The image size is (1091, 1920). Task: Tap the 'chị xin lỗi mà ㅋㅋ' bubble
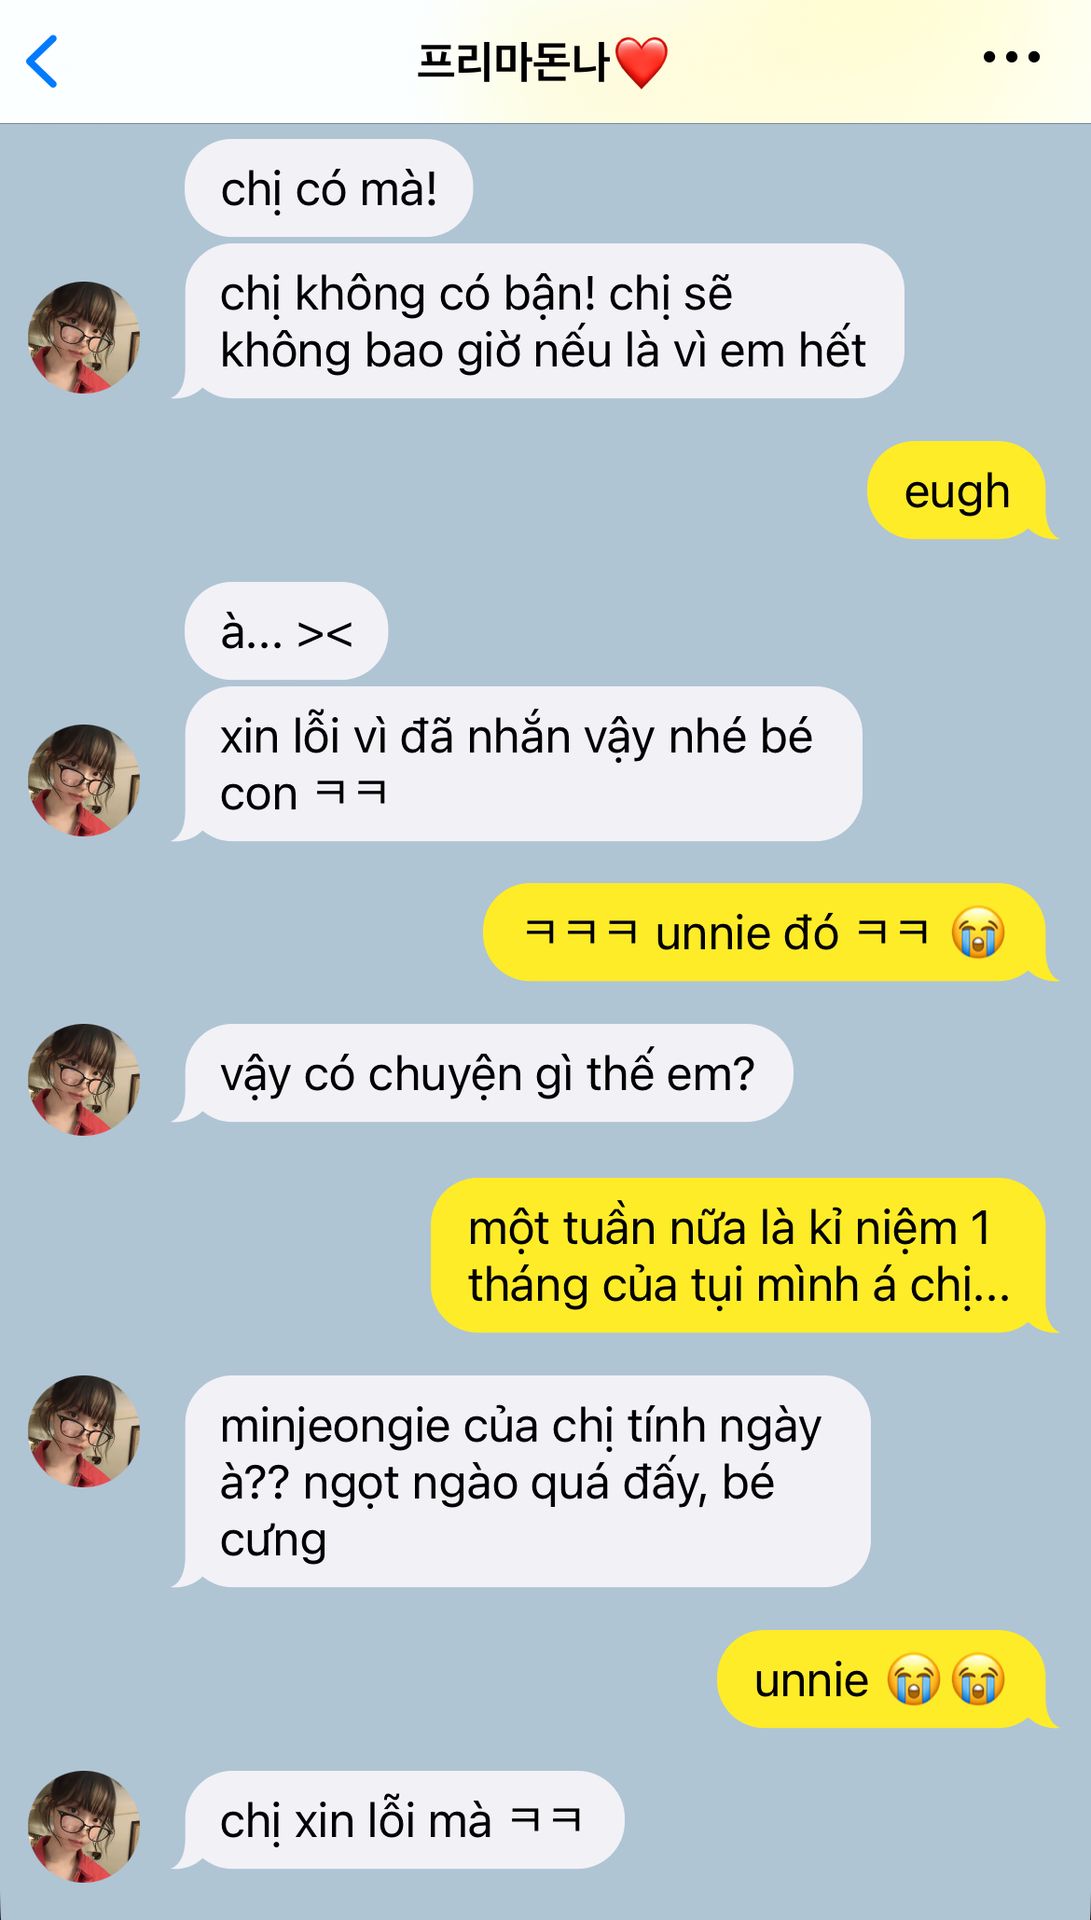coord(402,1821)
